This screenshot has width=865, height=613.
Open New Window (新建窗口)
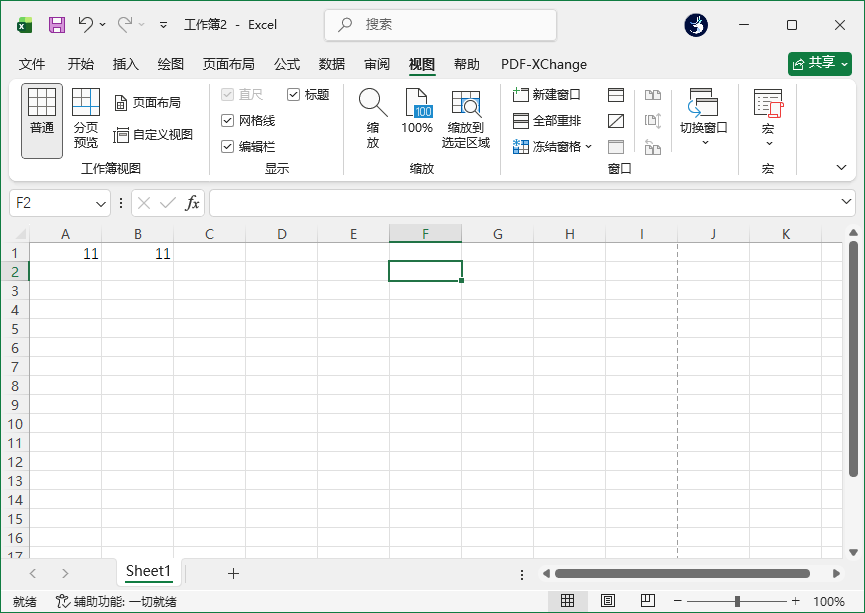pos(547,95)
